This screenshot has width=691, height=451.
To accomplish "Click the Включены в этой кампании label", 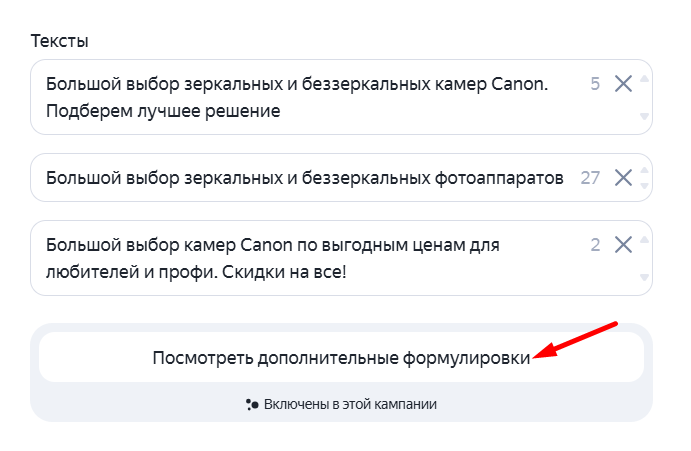I will click(x=350, y=405).
